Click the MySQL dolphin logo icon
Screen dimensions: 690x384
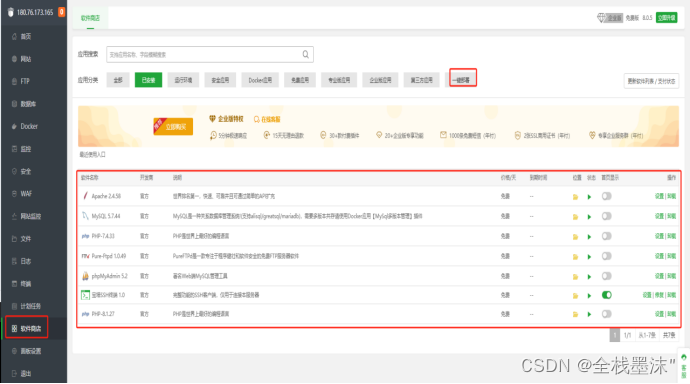coord(85,216)
